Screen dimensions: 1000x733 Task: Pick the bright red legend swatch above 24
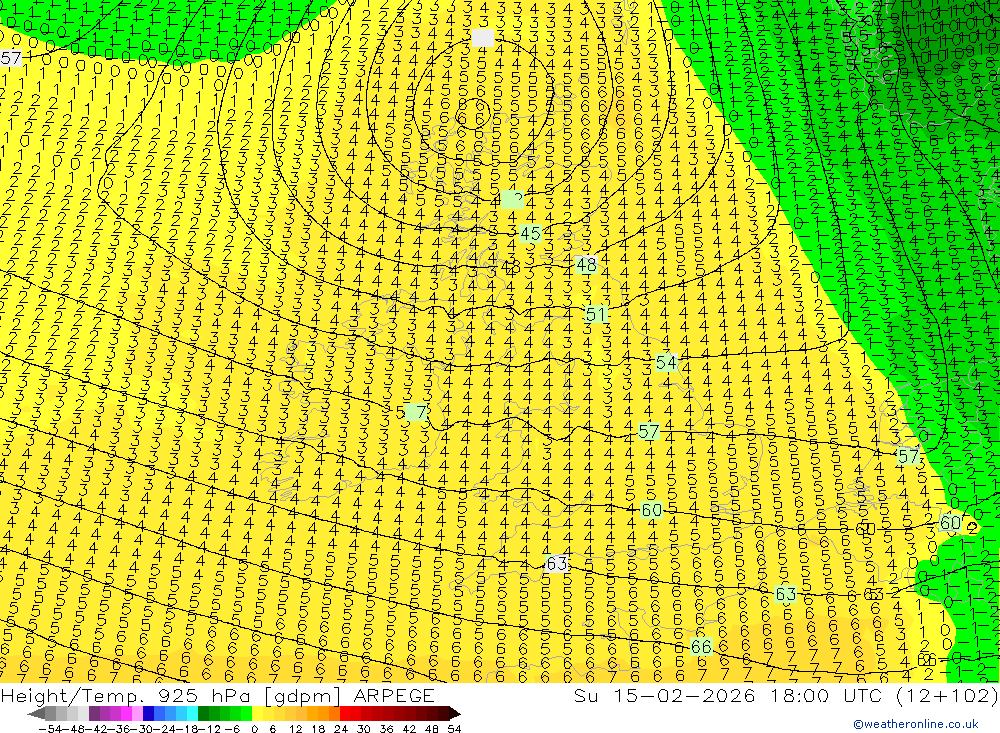coord(345,713)
